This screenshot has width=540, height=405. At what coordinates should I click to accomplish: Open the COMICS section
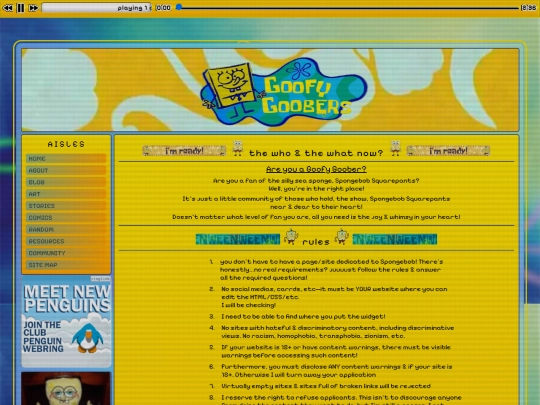tap(66, 217)
